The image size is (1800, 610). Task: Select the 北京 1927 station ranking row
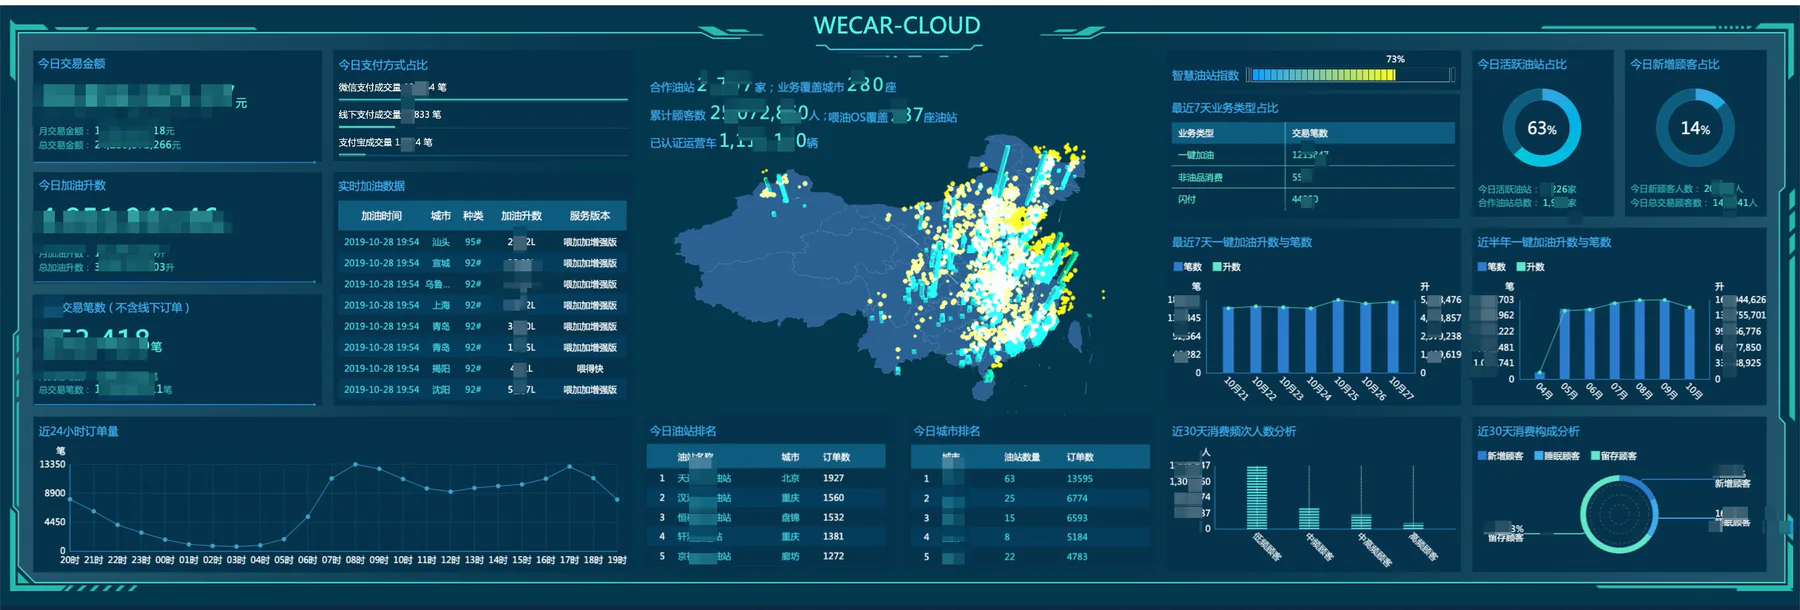(x=766, y=478)
